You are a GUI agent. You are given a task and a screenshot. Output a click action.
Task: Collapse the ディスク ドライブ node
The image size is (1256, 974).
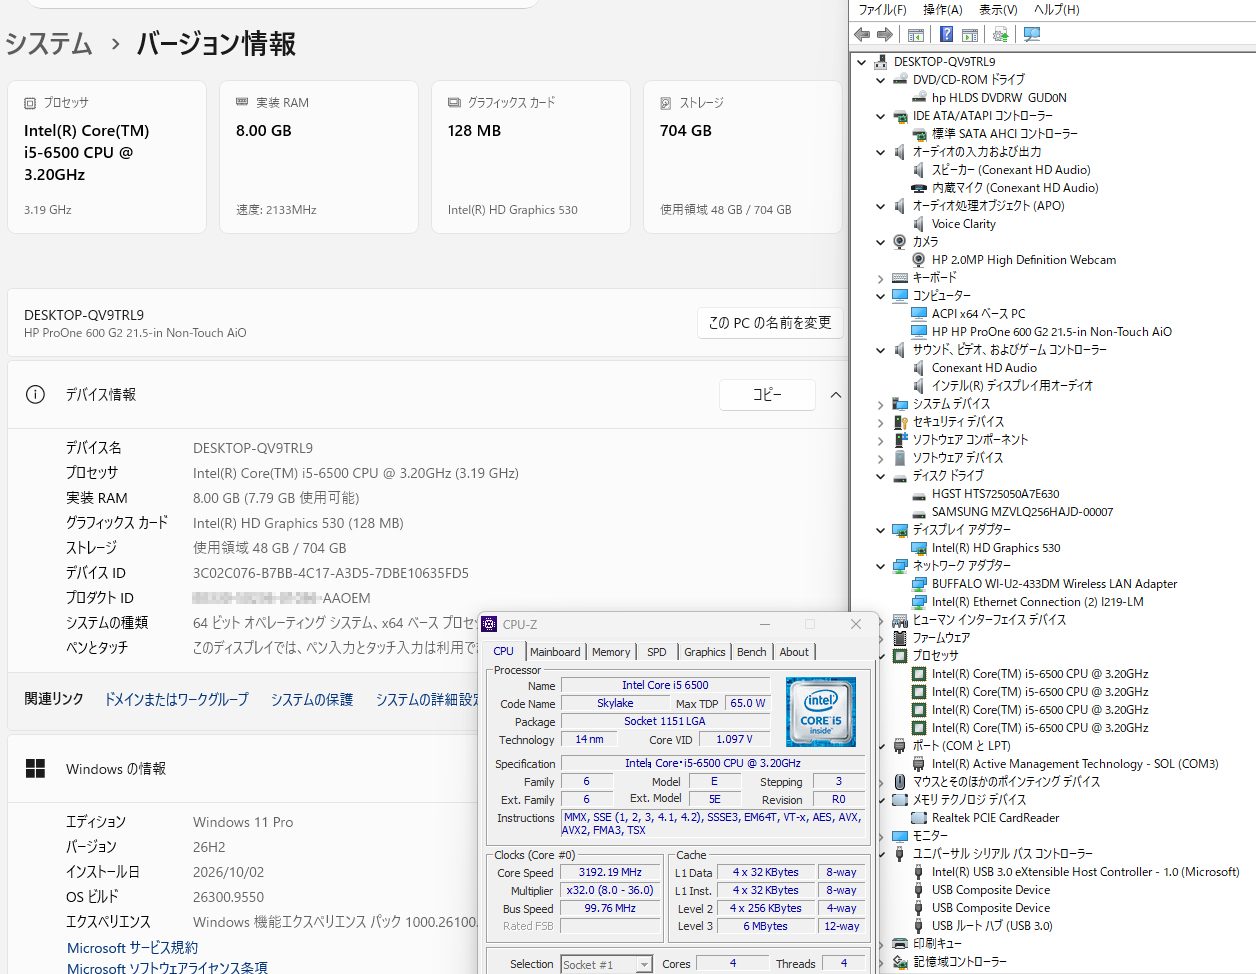click(880, 476)
